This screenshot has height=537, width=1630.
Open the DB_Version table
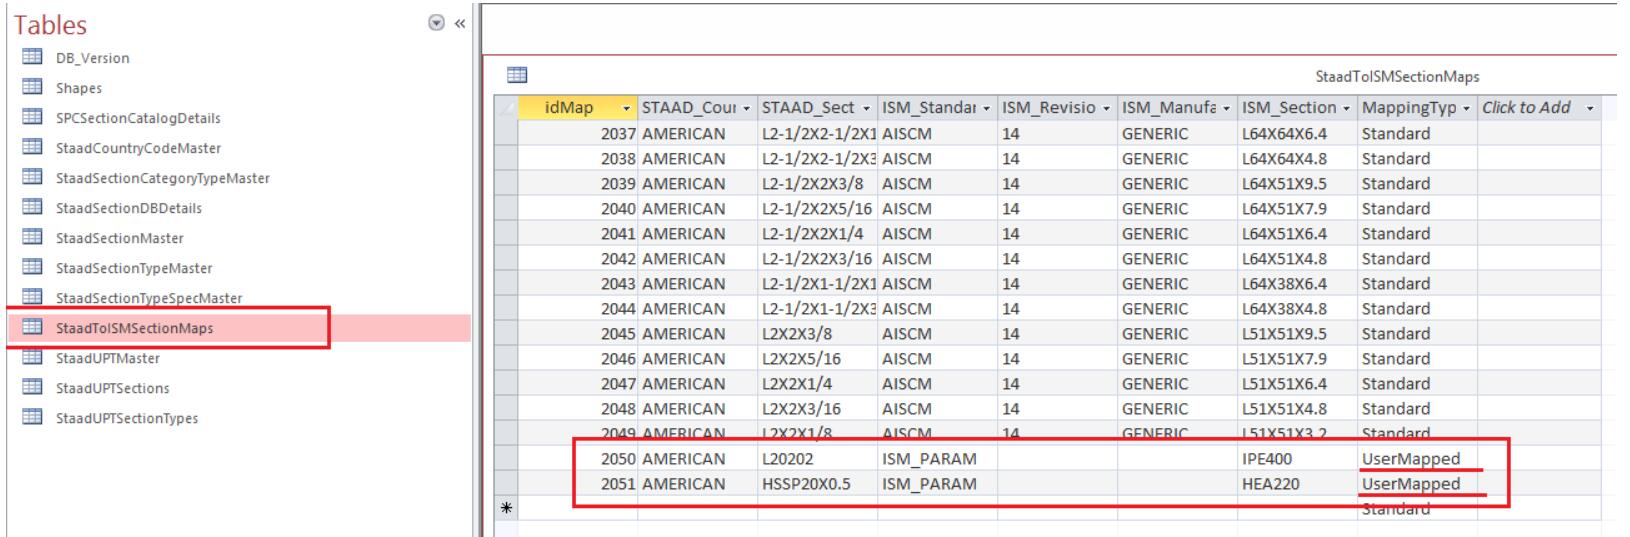pyautogui.click(x=92, y=58)
